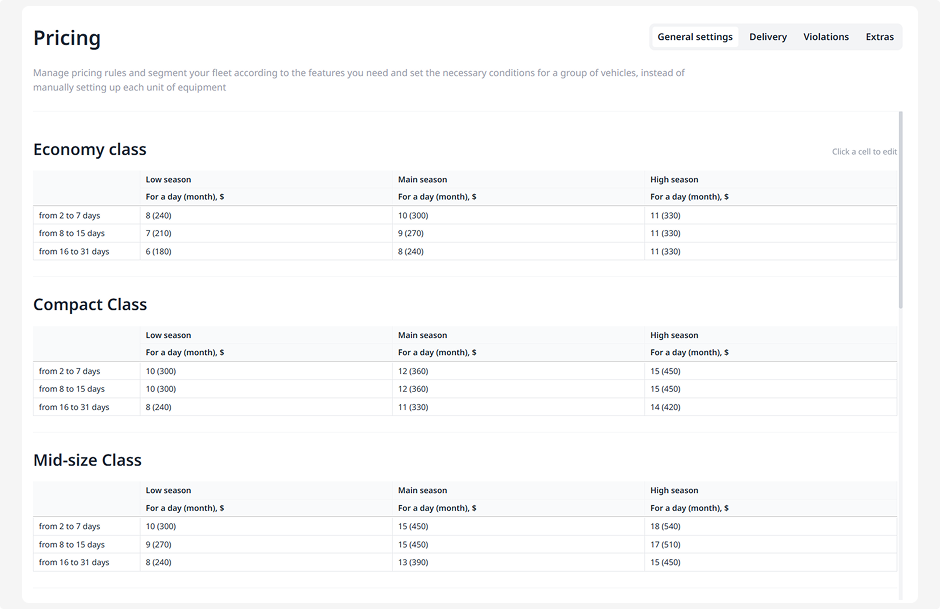Edit Compact main season 16 to 31 days price
This screenshot has width=940, height=609.
[518, 407]
